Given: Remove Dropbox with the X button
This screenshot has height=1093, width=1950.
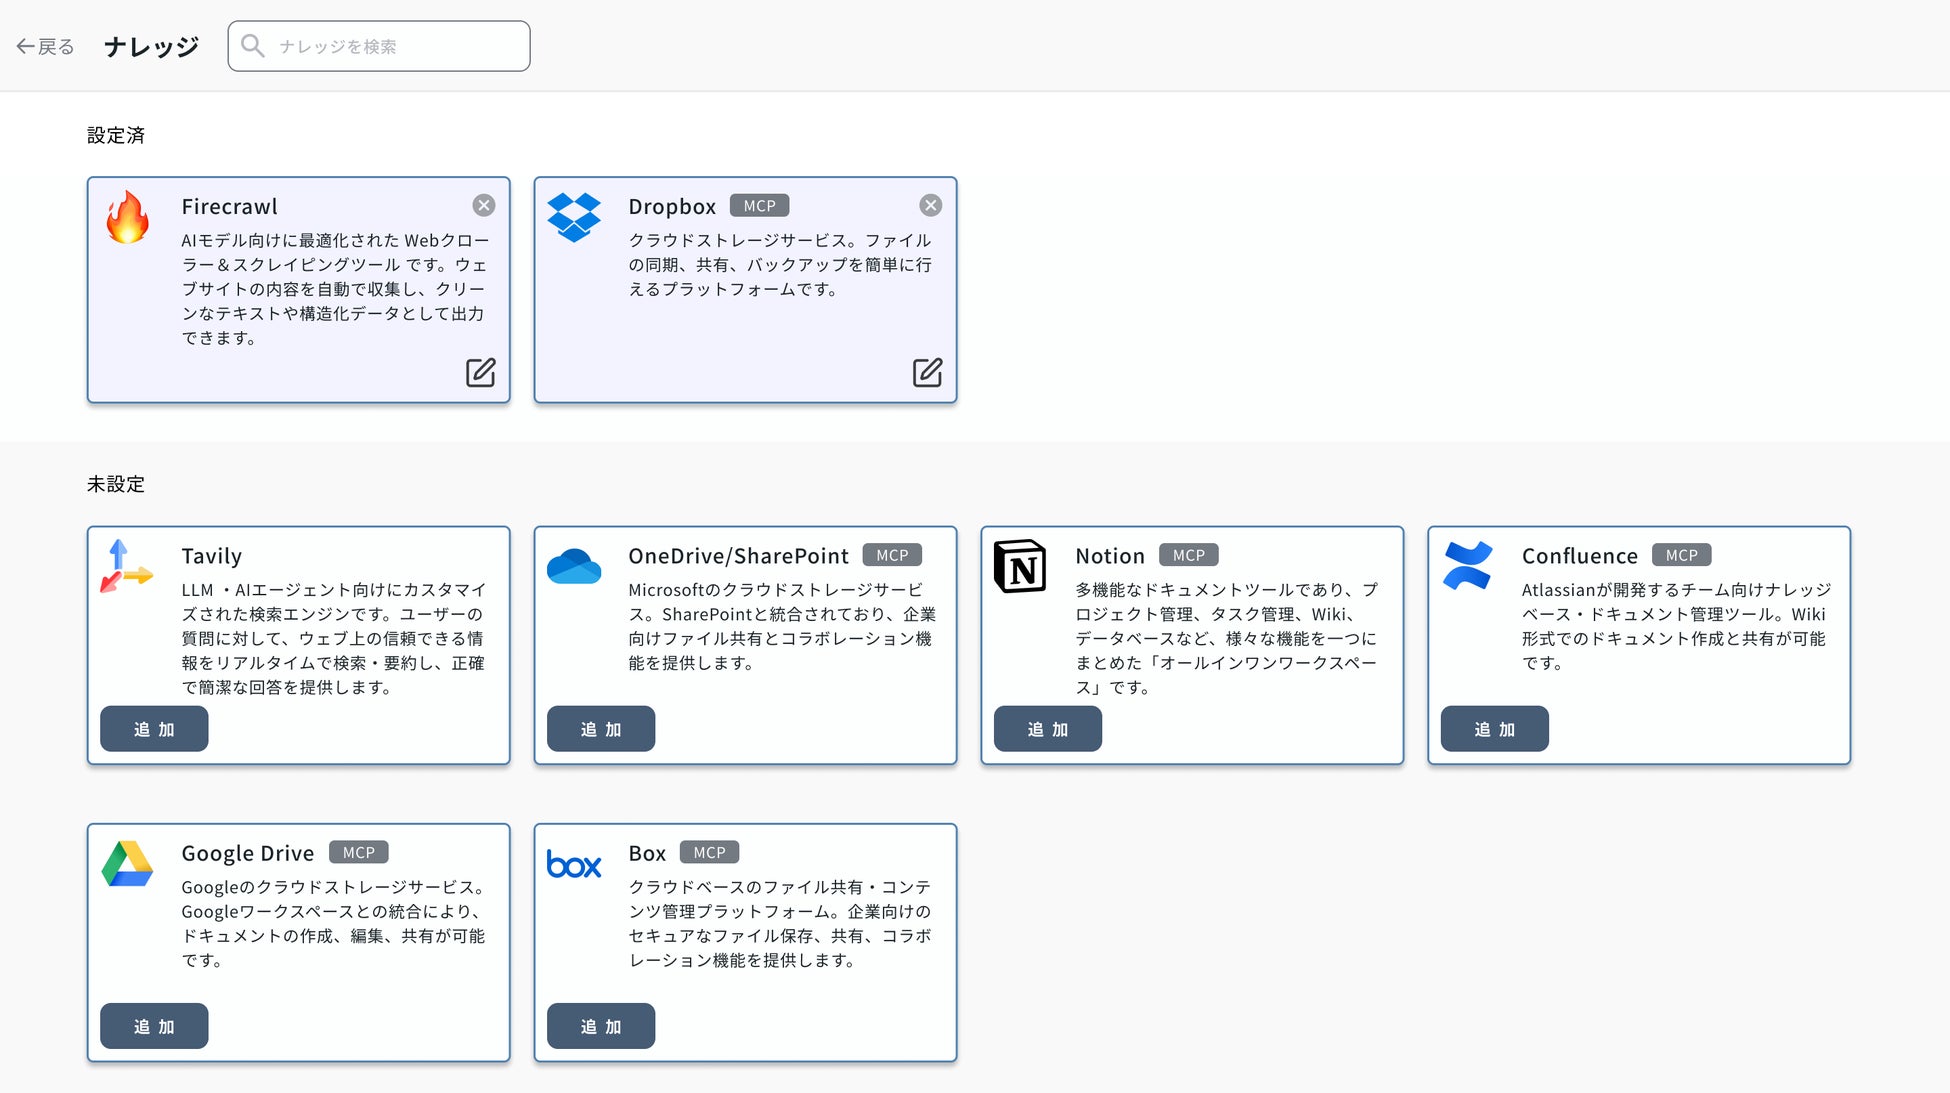Looking at the screenshot, I should point(931,205).
